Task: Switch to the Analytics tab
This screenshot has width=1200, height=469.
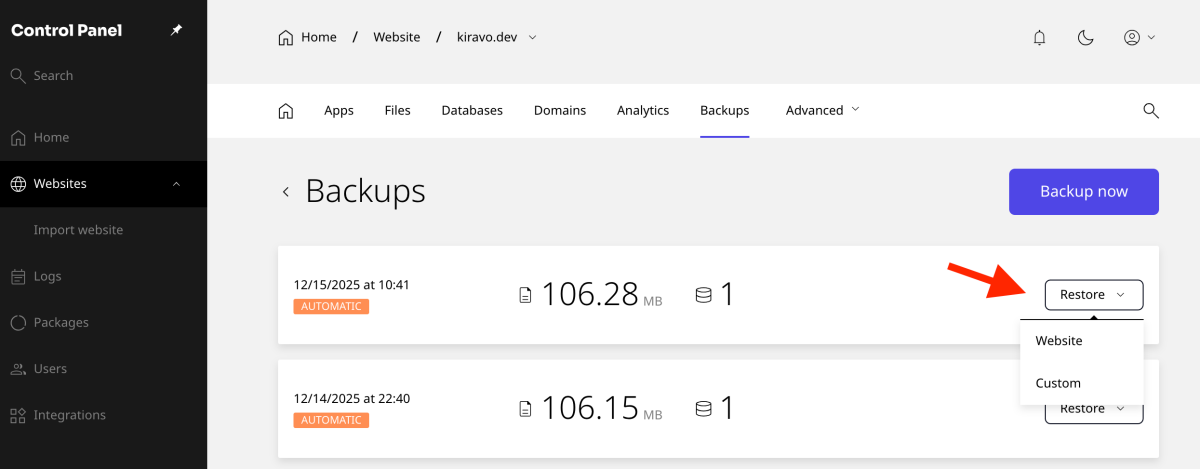Action: coord(643,111)
